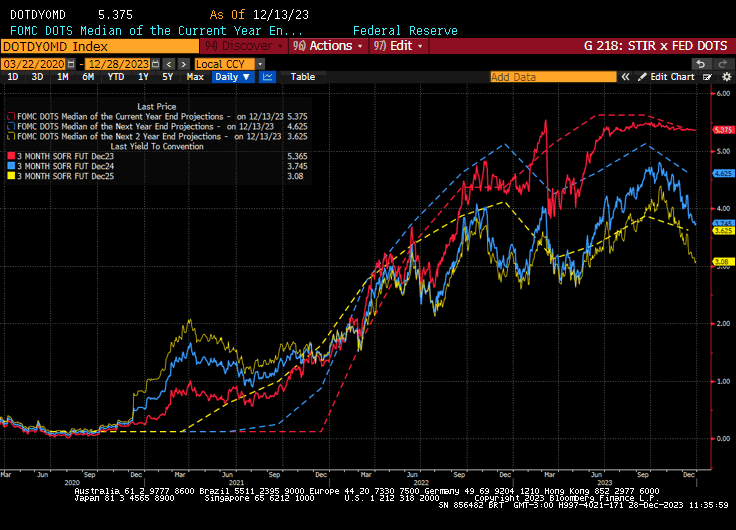Screen dimensions: 736x530
Task: Select the line chart type icon
Action: (x=268, y=77)
